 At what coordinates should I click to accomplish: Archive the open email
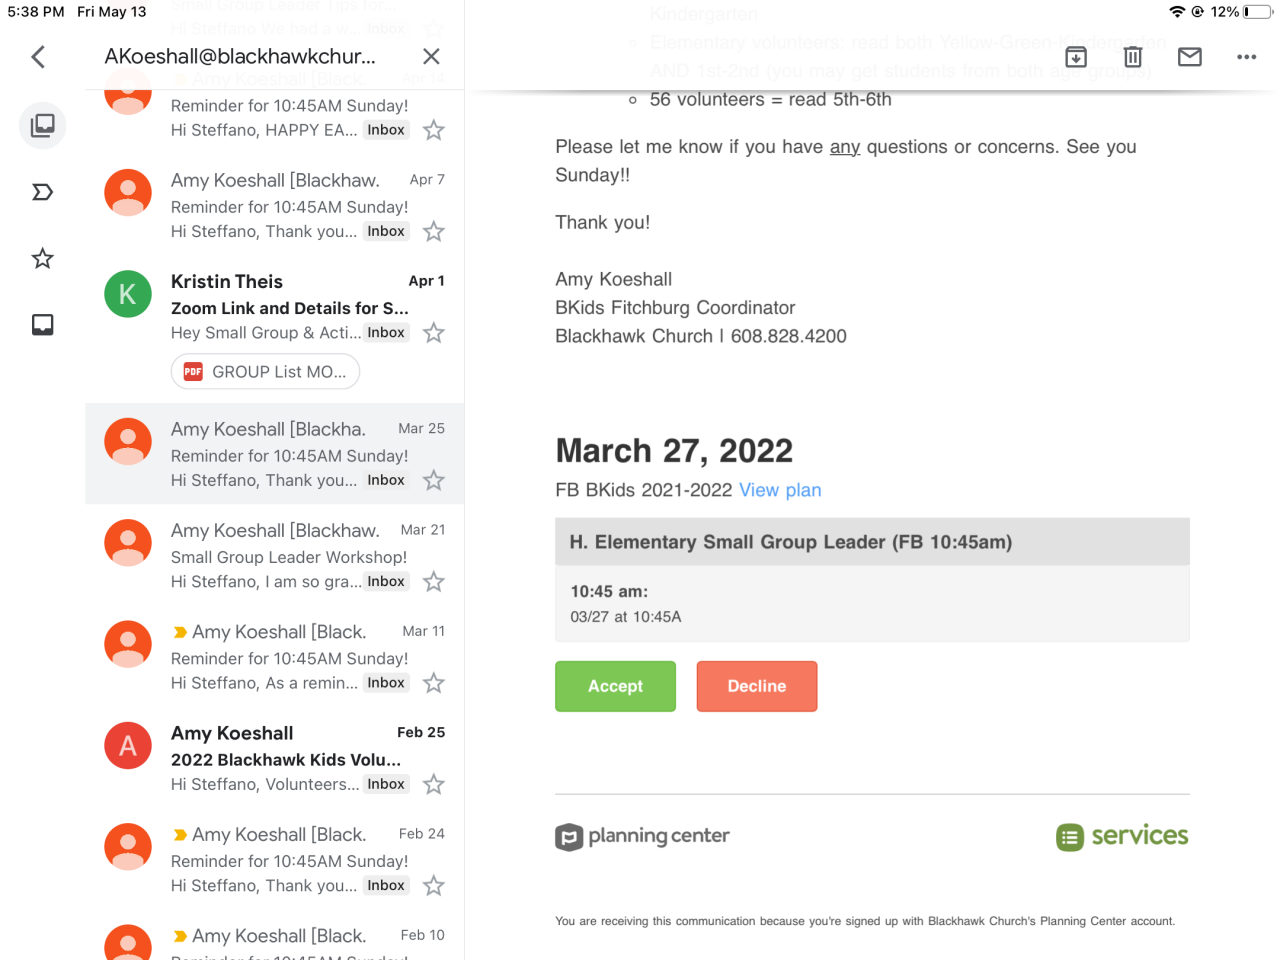coord(1076,57)
